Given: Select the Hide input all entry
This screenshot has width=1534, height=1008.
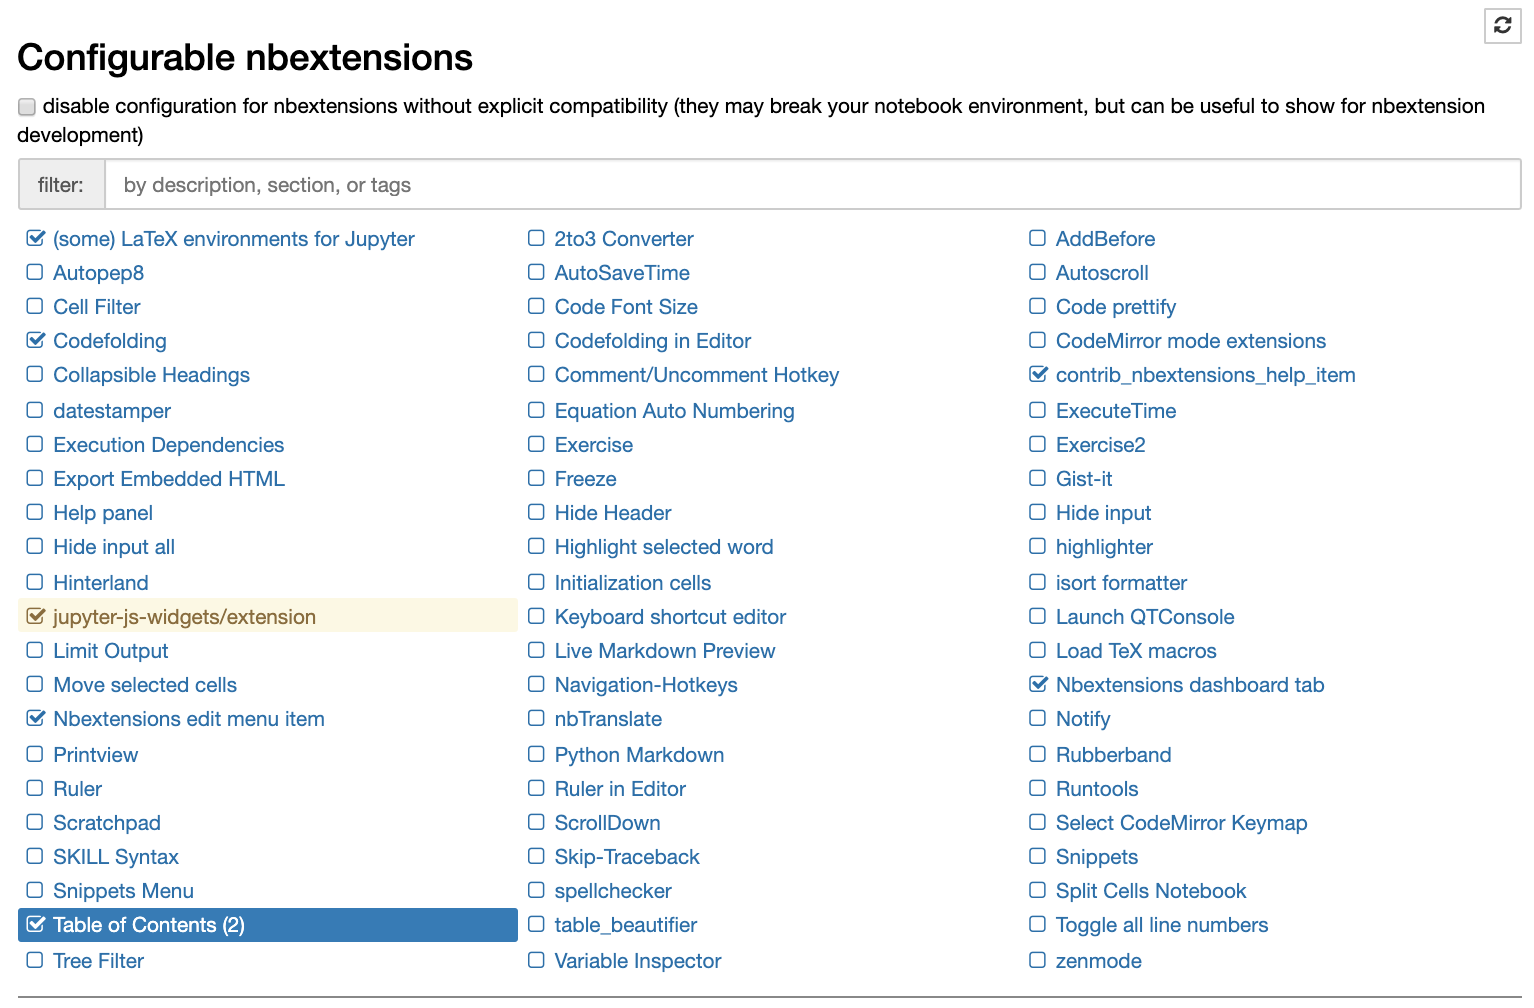Looking at the screenshot, I should click(x=114, y=547).
